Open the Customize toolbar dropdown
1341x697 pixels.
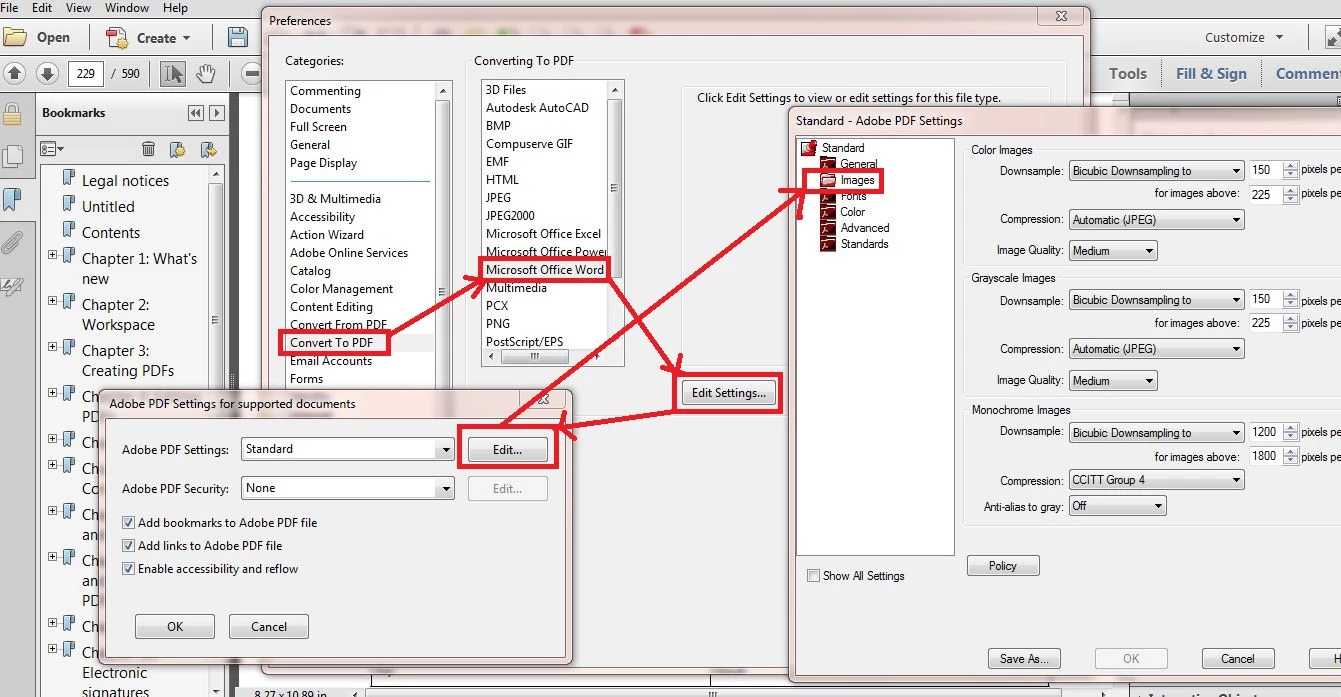1244,38
